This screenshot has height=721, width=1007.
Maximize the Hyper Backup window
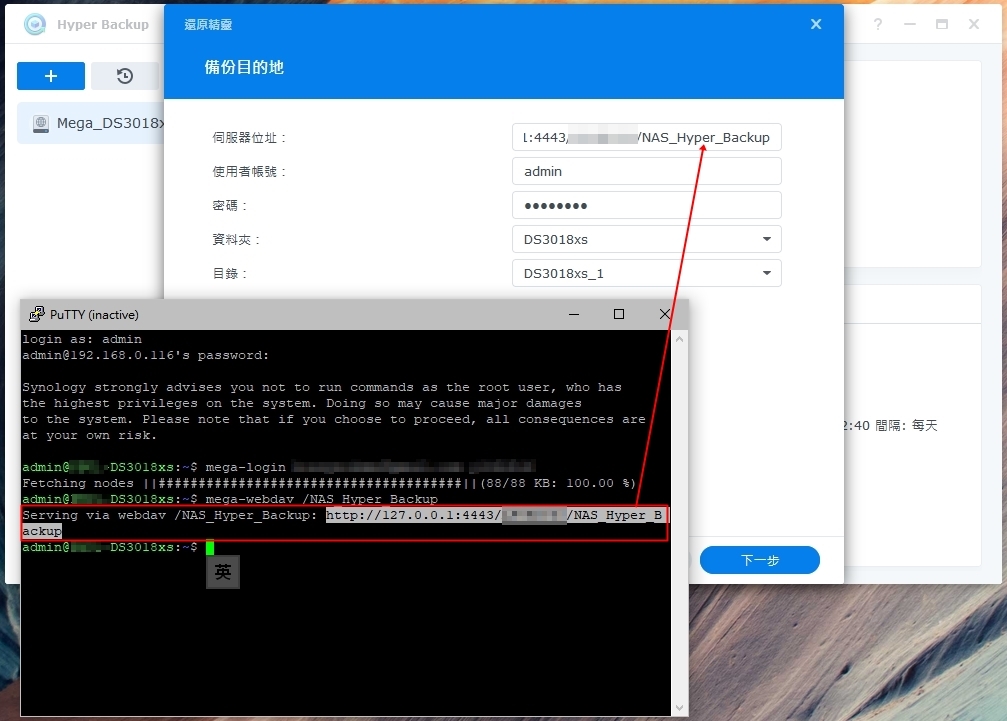point(941,24)
